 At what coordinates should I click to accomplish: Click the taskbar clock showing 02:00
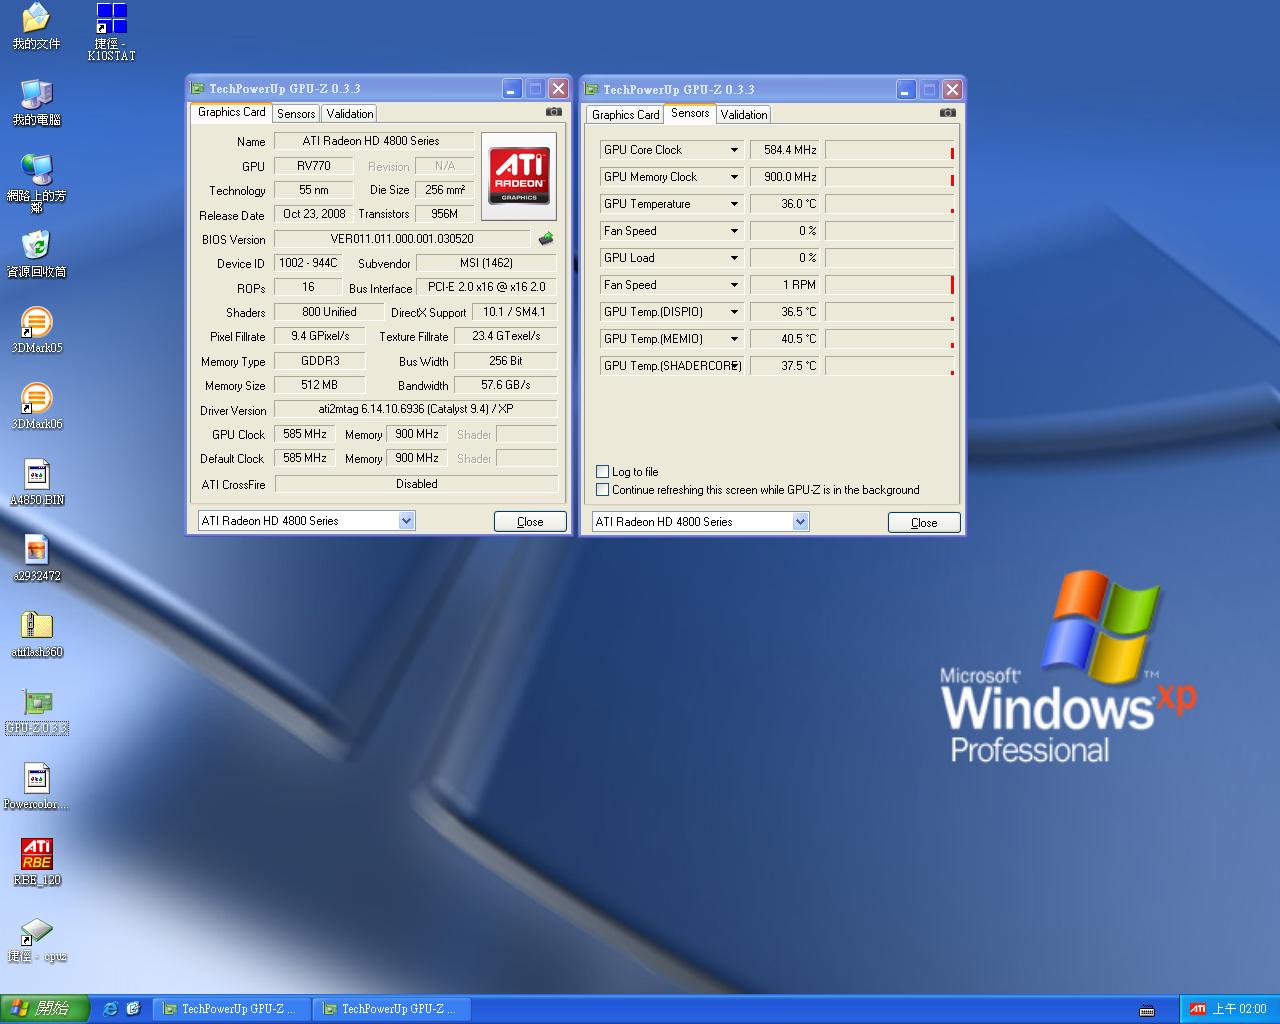pyautogui.click(x=1239, y=1009)
